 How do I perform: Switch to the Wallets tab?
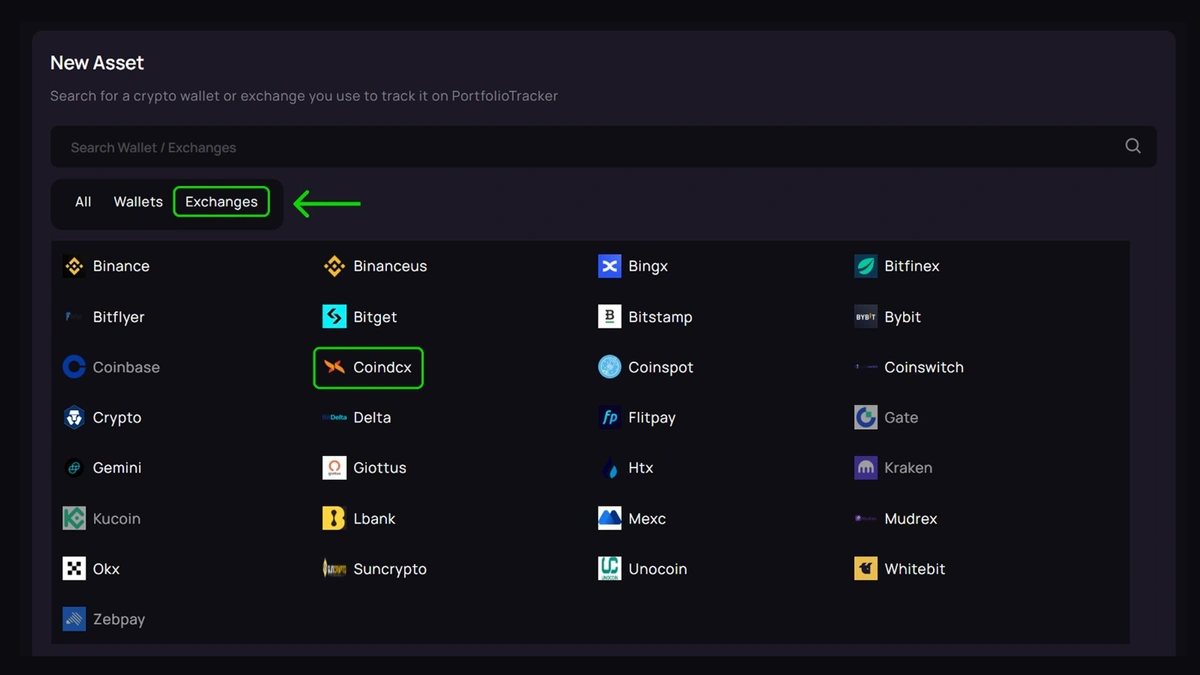(x=138, y=202)
